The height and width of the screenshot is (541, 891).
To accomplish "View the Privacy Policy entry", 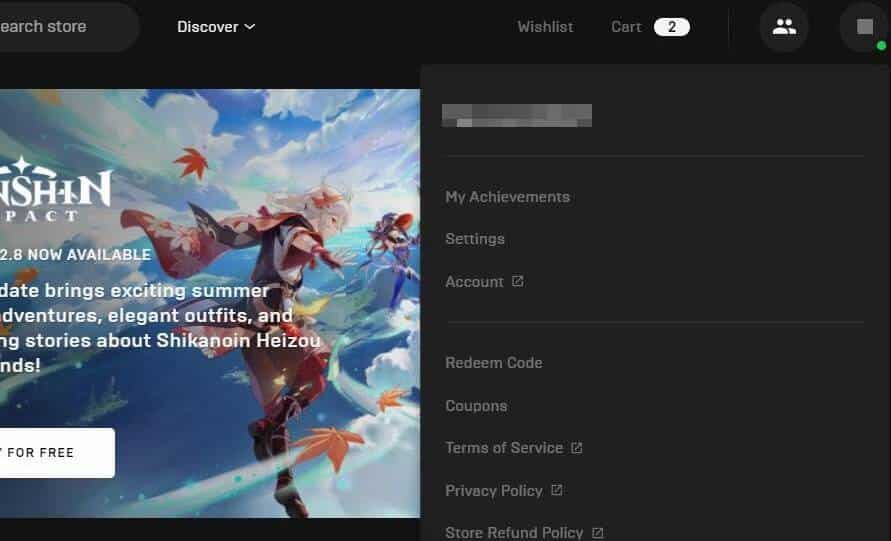I will coord(494,490).
